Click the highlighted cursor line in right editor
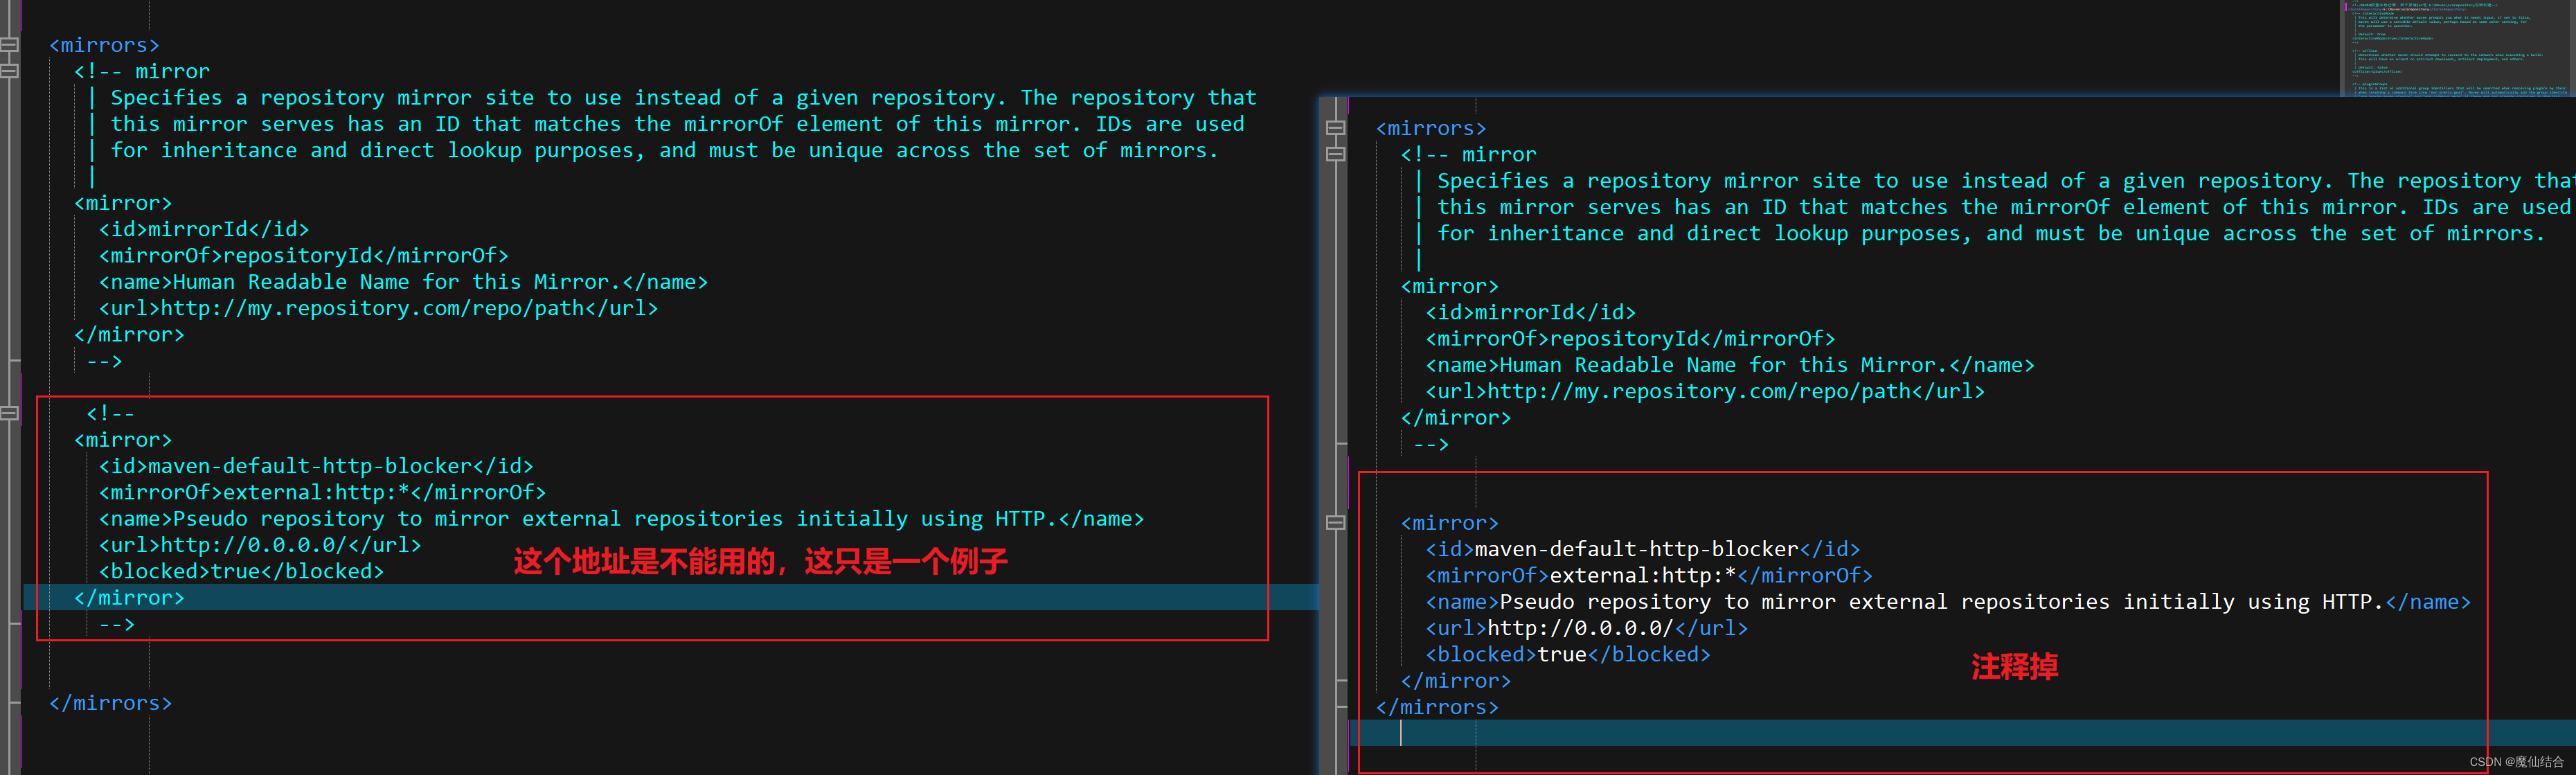 [x=1962, y=733]
